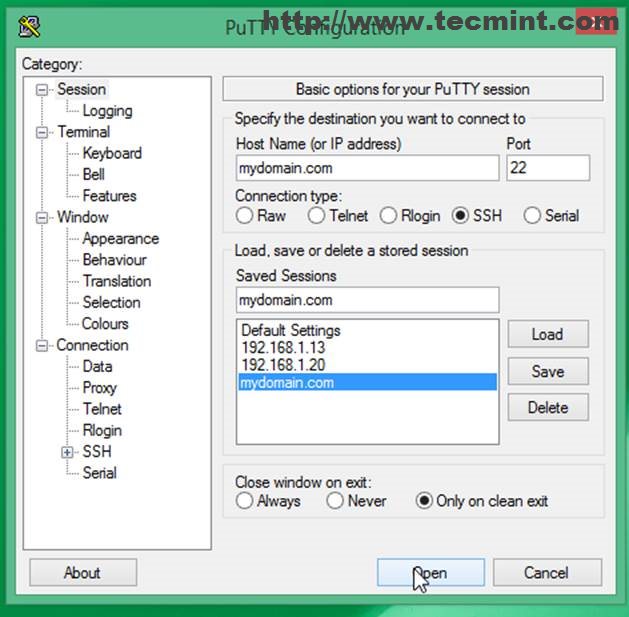Set close window on exit to Never

tap(335, 501)
